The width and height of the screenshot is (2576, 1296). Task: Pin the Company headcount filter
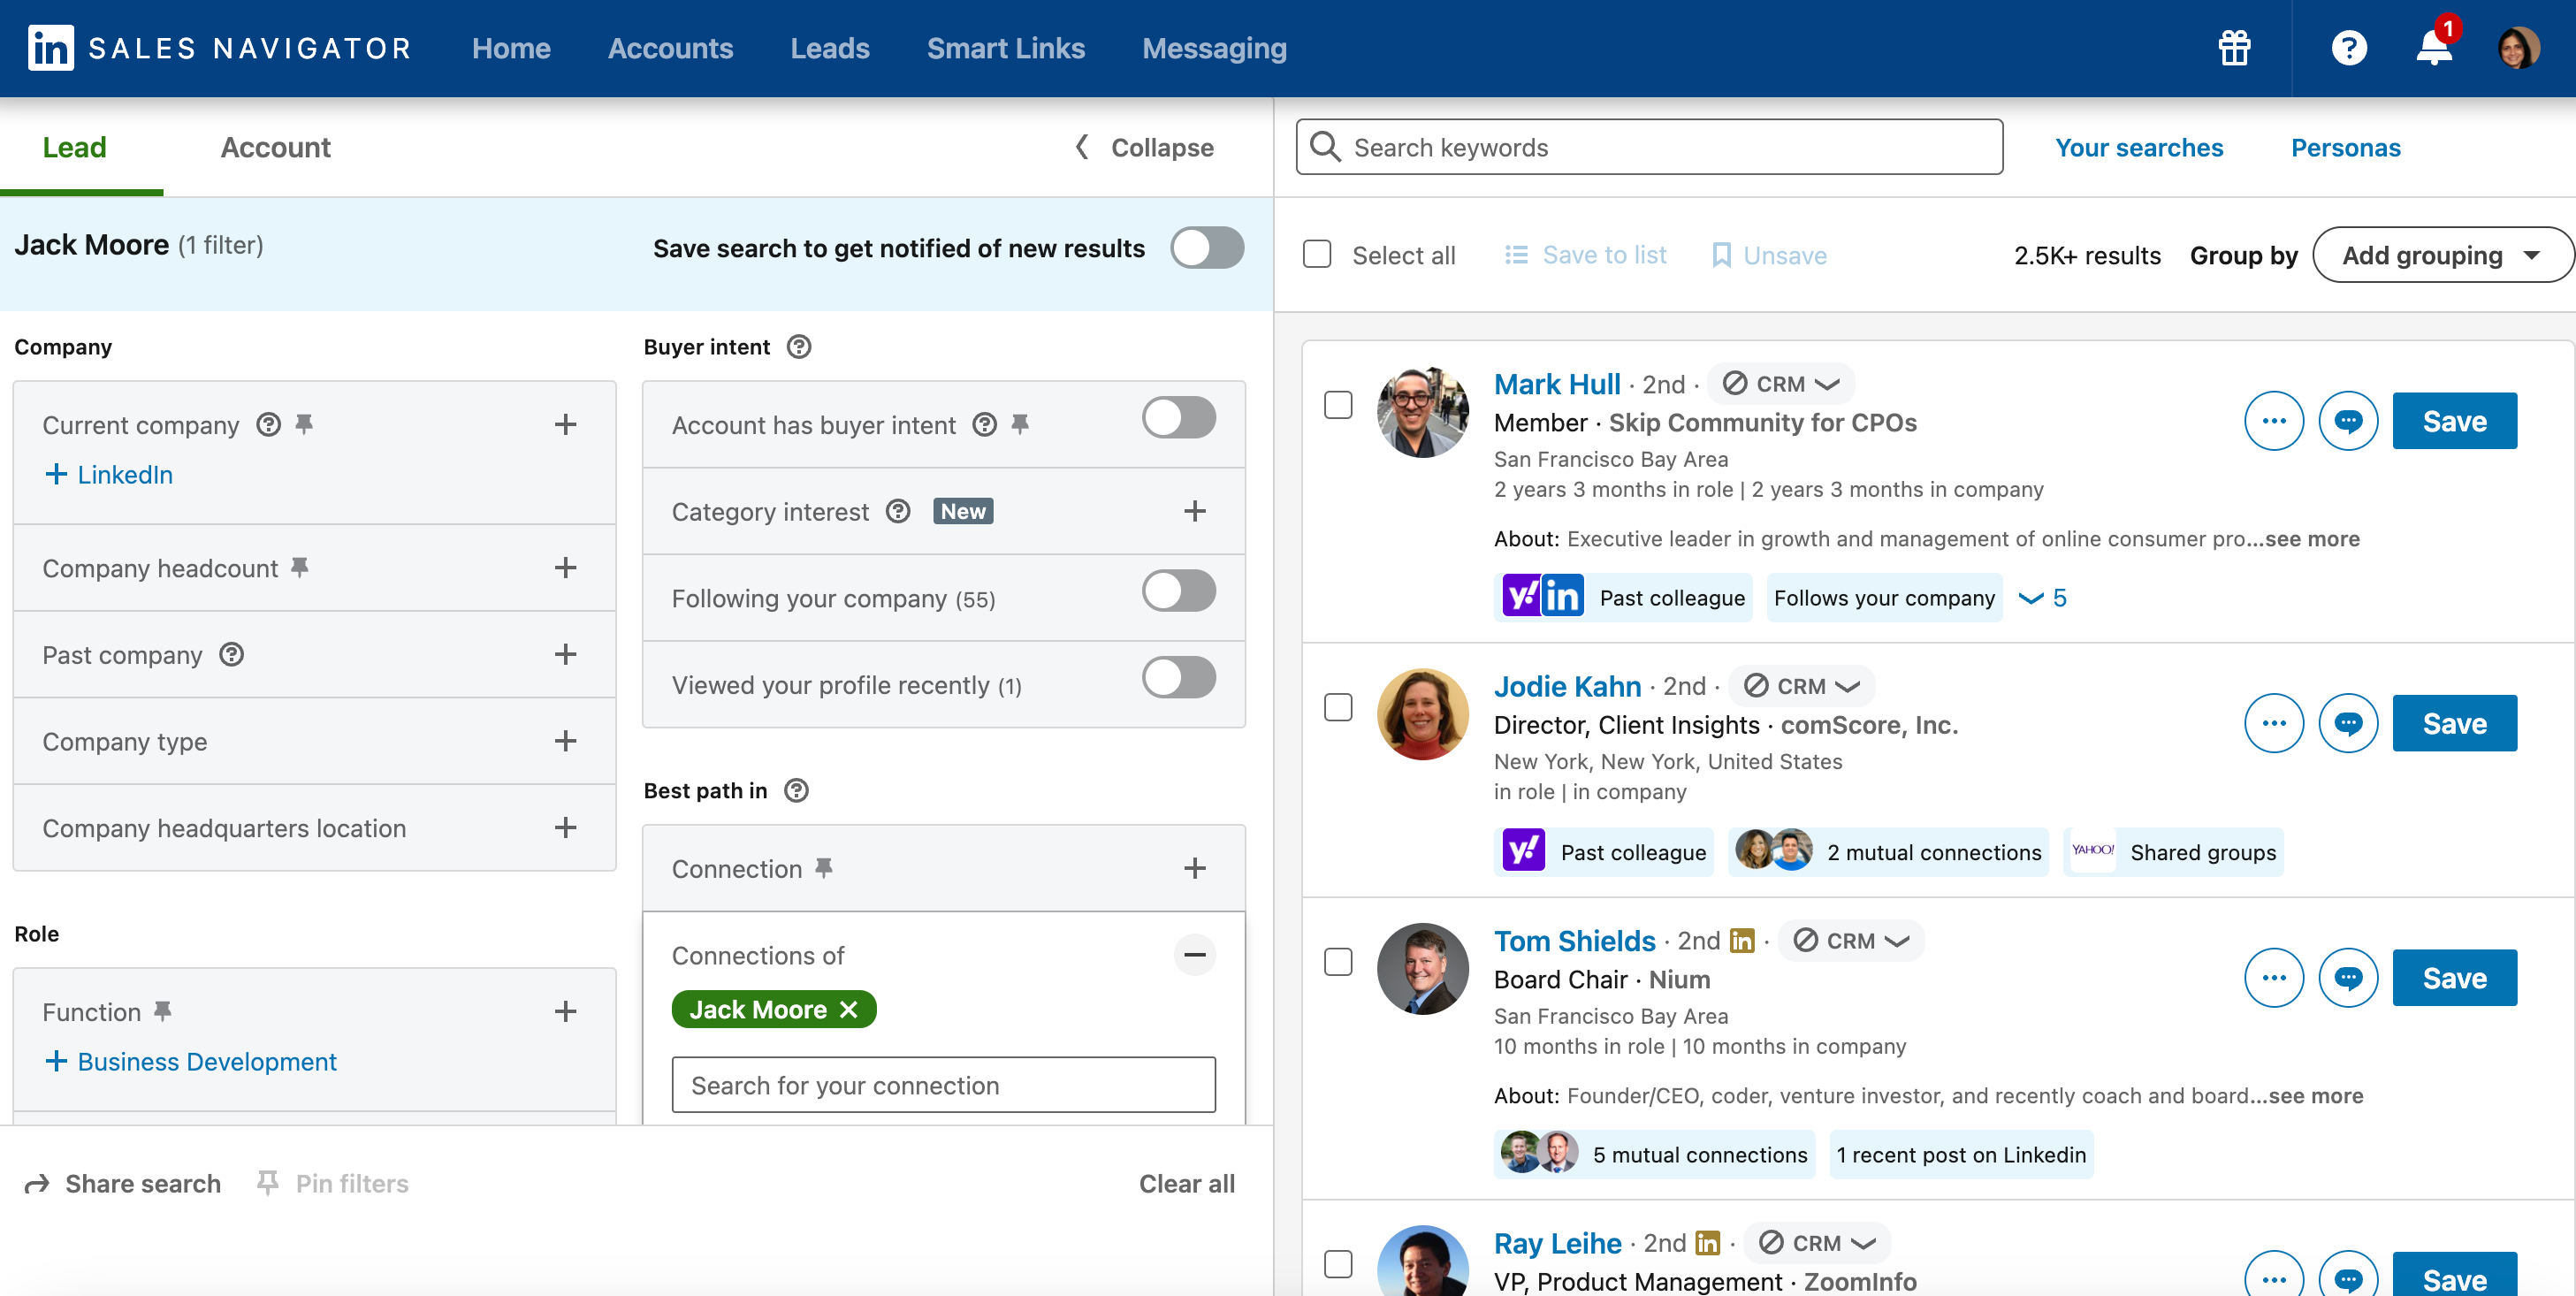[x=300, y=568]
